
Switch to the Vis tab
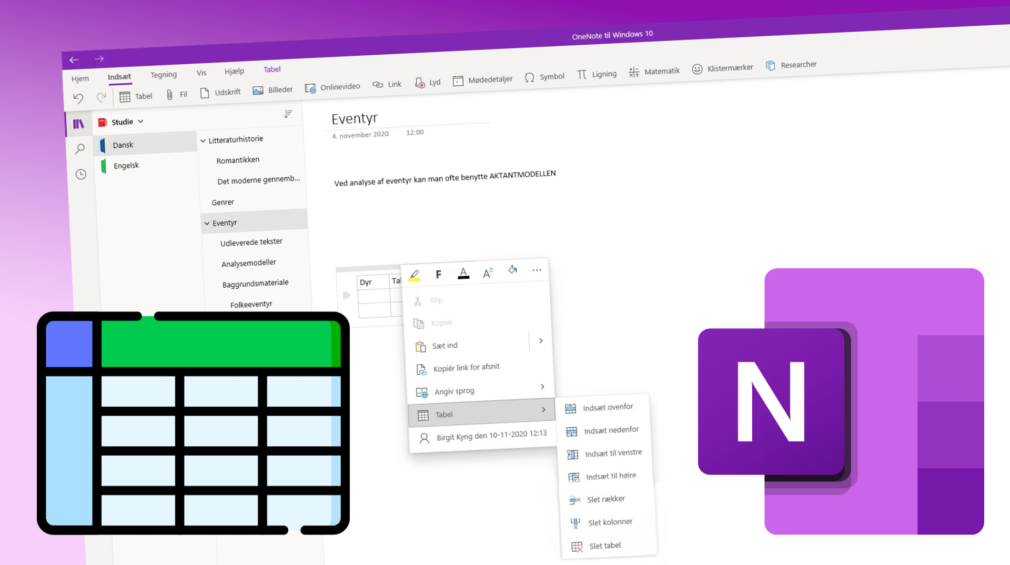point(201,73)
